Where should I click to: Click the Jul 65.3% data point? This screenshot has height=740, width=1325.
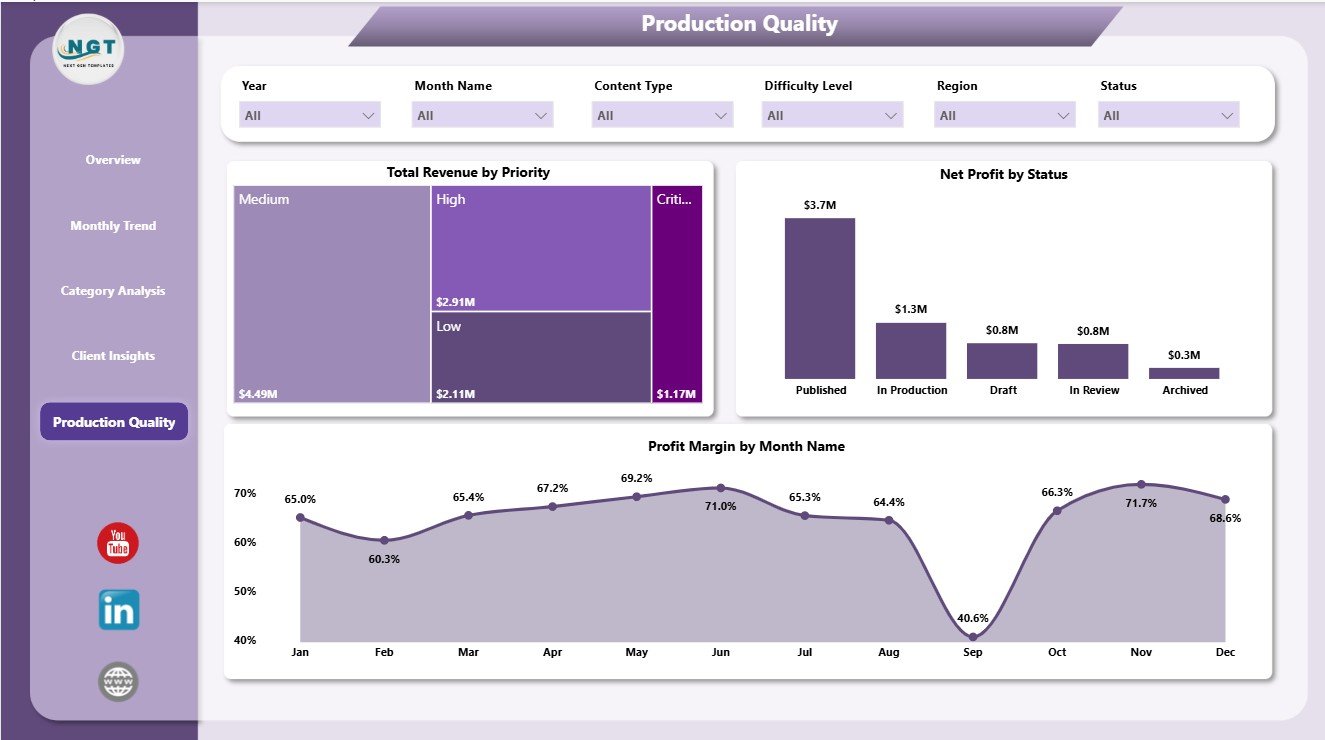click(805, 516)
